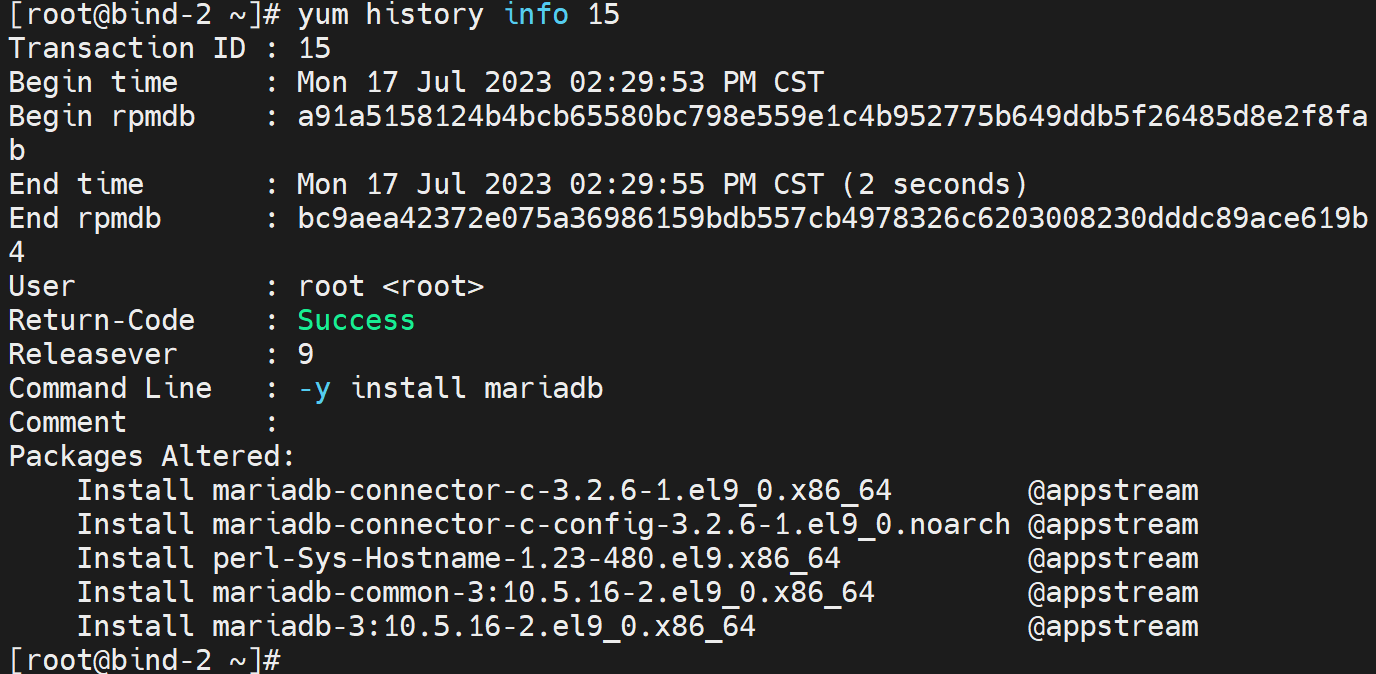Screen dimensions: 1376x674
Task: Click the 'root <root>' user value
Action: click(x=391, y=287)
